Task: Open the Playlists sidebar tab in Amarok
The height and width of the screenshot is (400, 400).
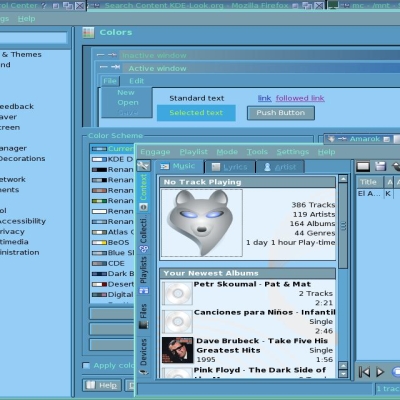Action: pos(143,275)
